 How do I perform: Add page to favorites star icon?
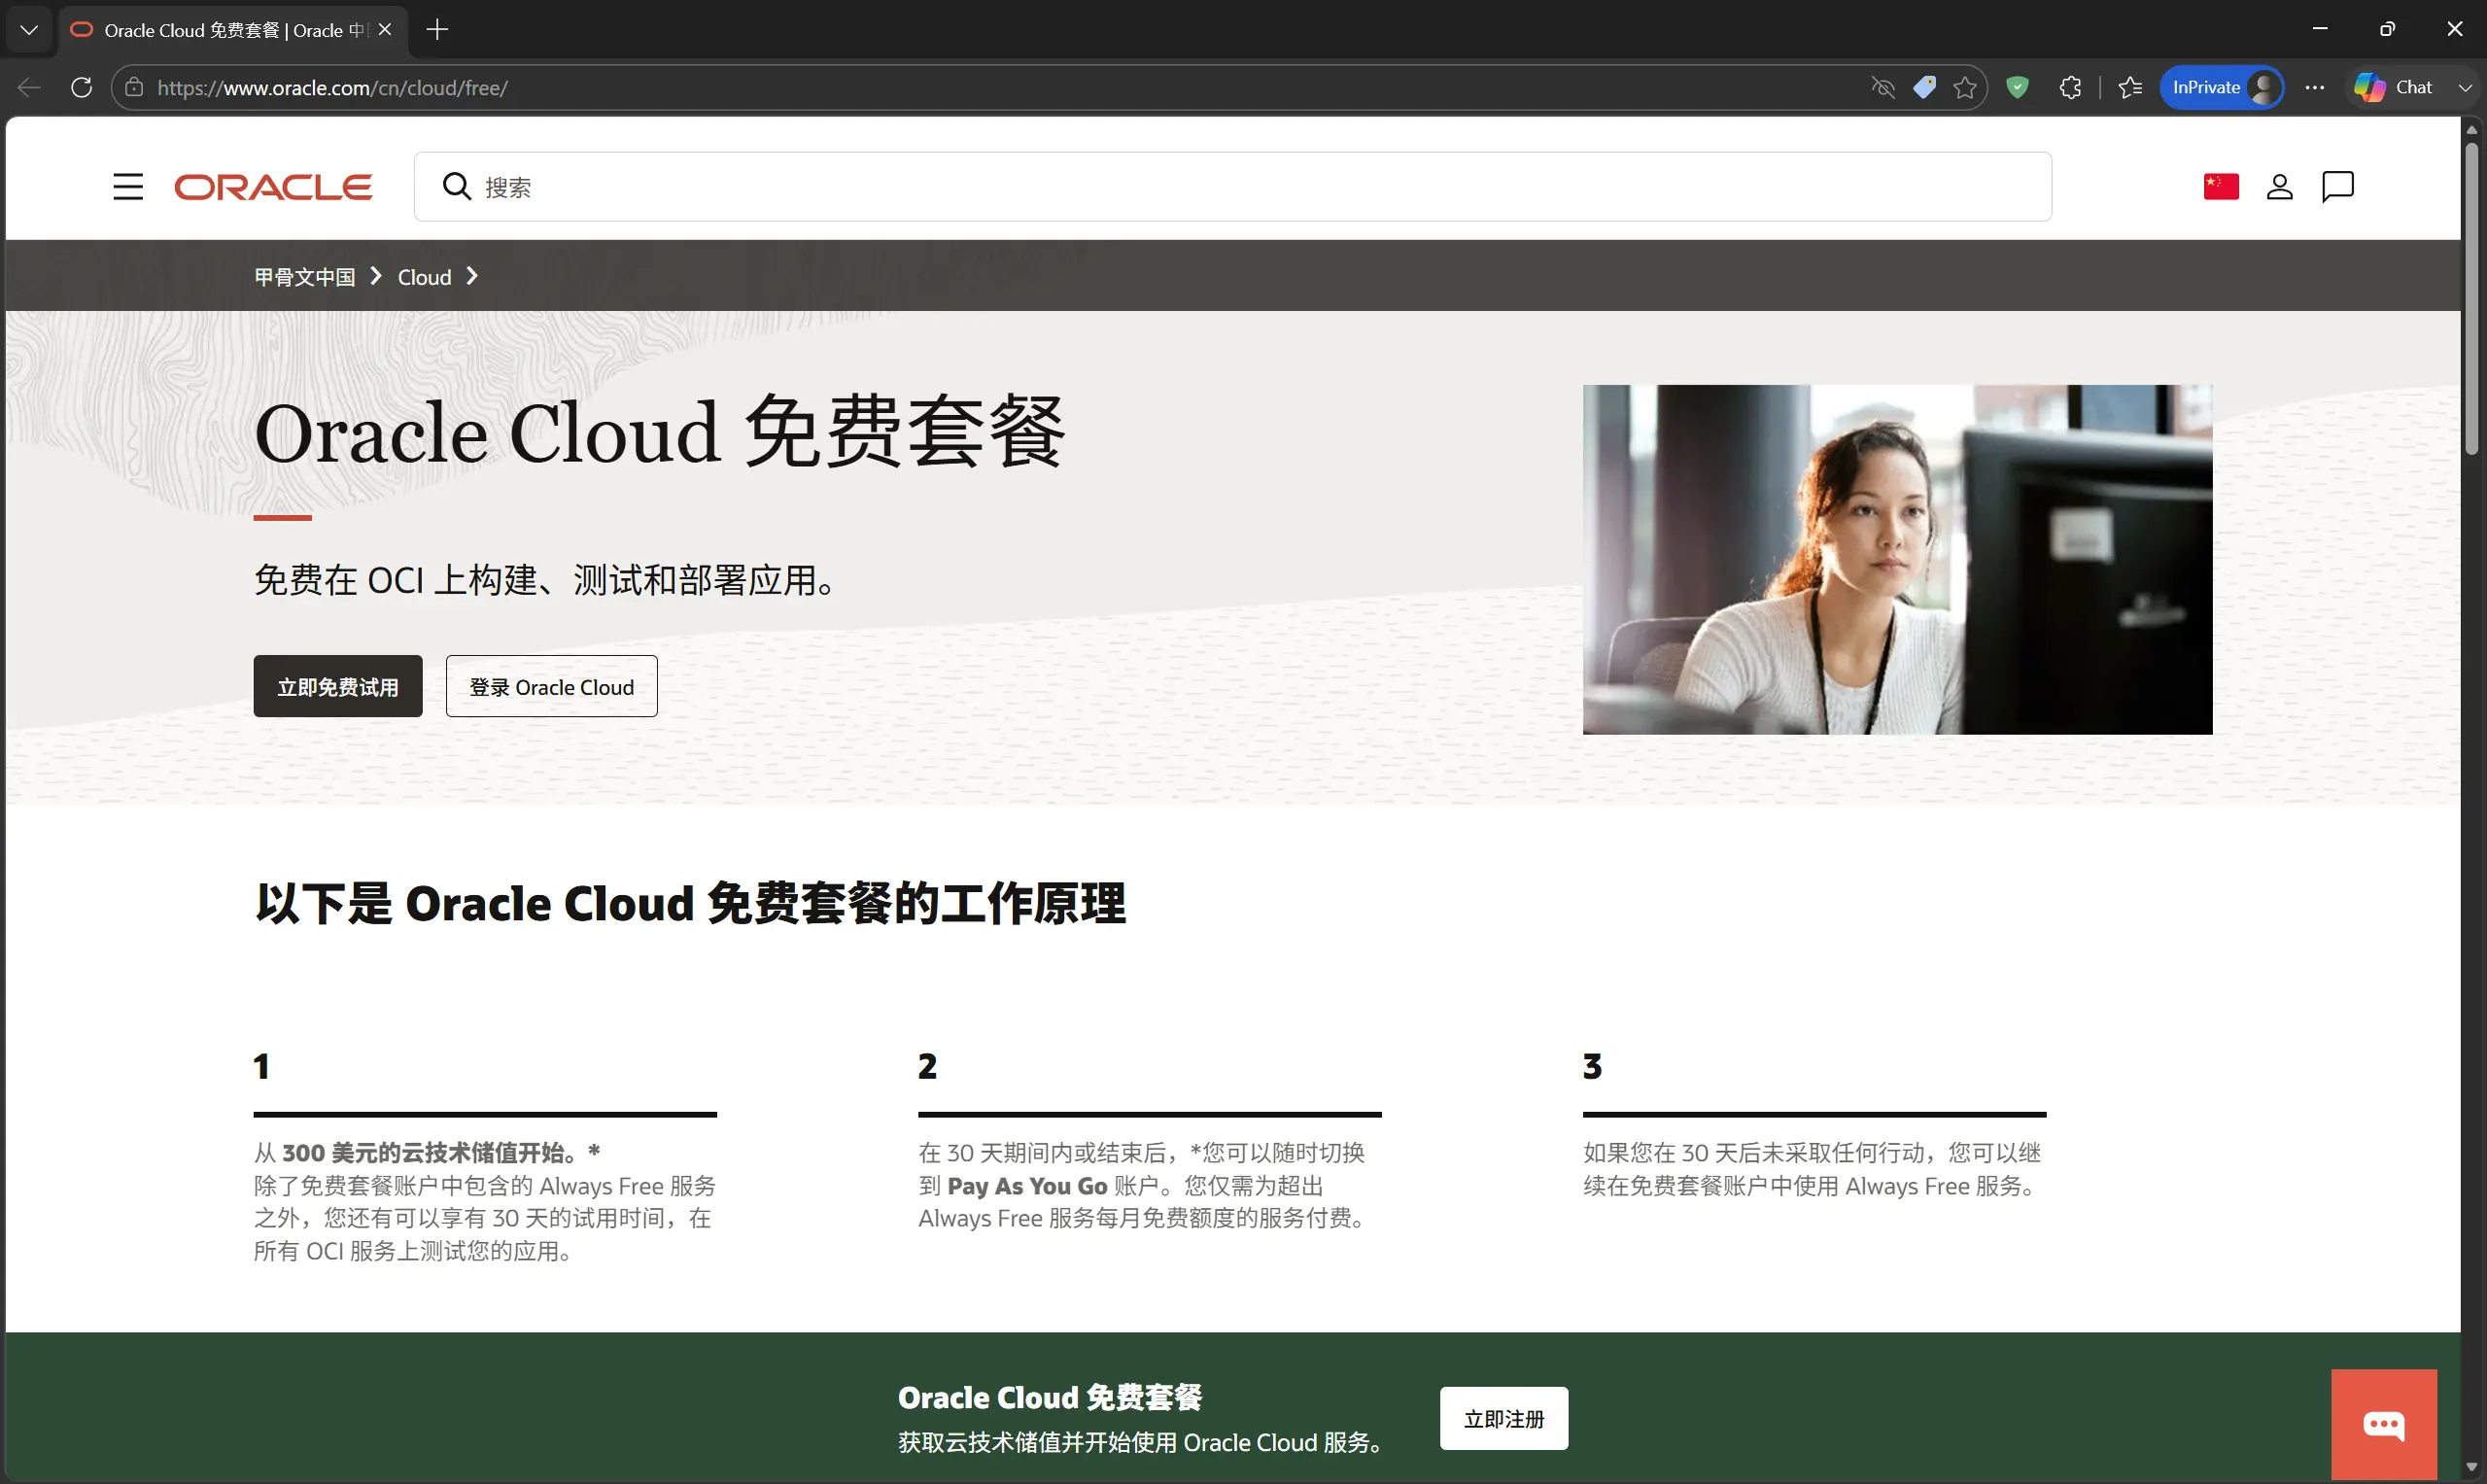[1965, 87]
